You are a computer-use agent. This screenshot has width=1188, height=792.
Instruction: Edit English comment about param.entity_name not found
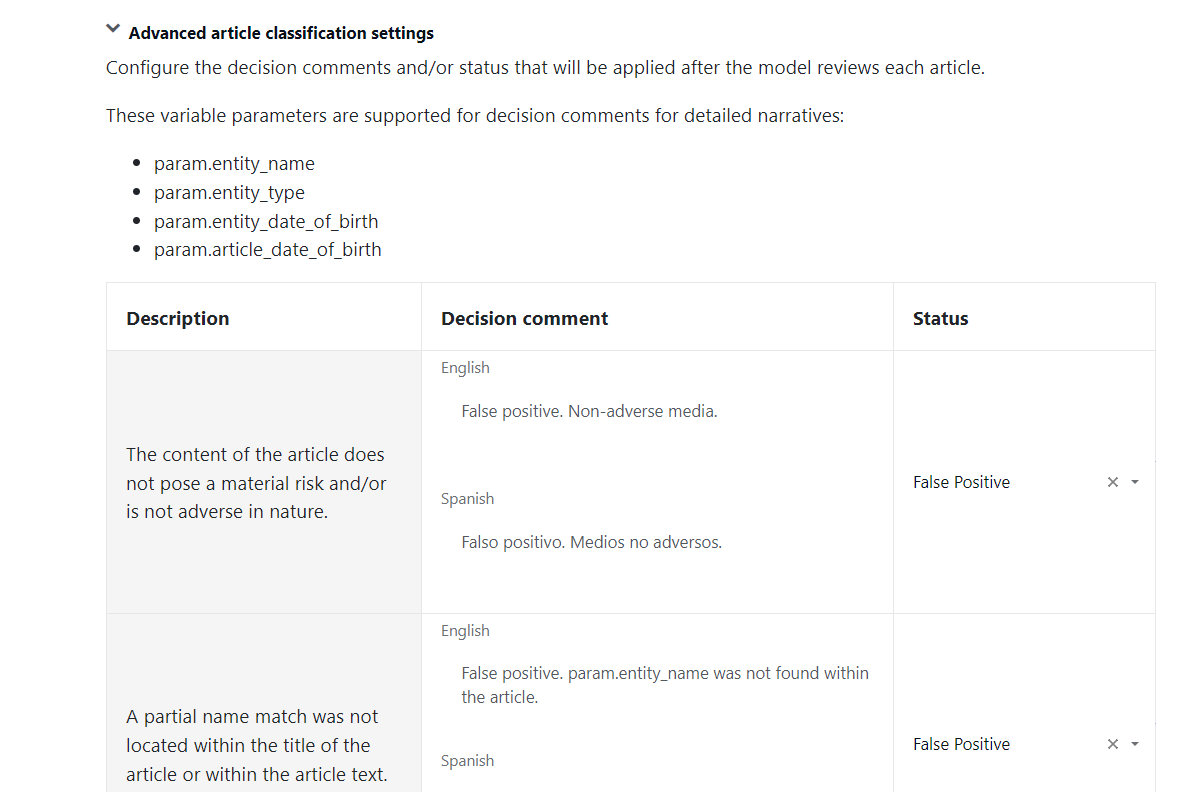657,685
